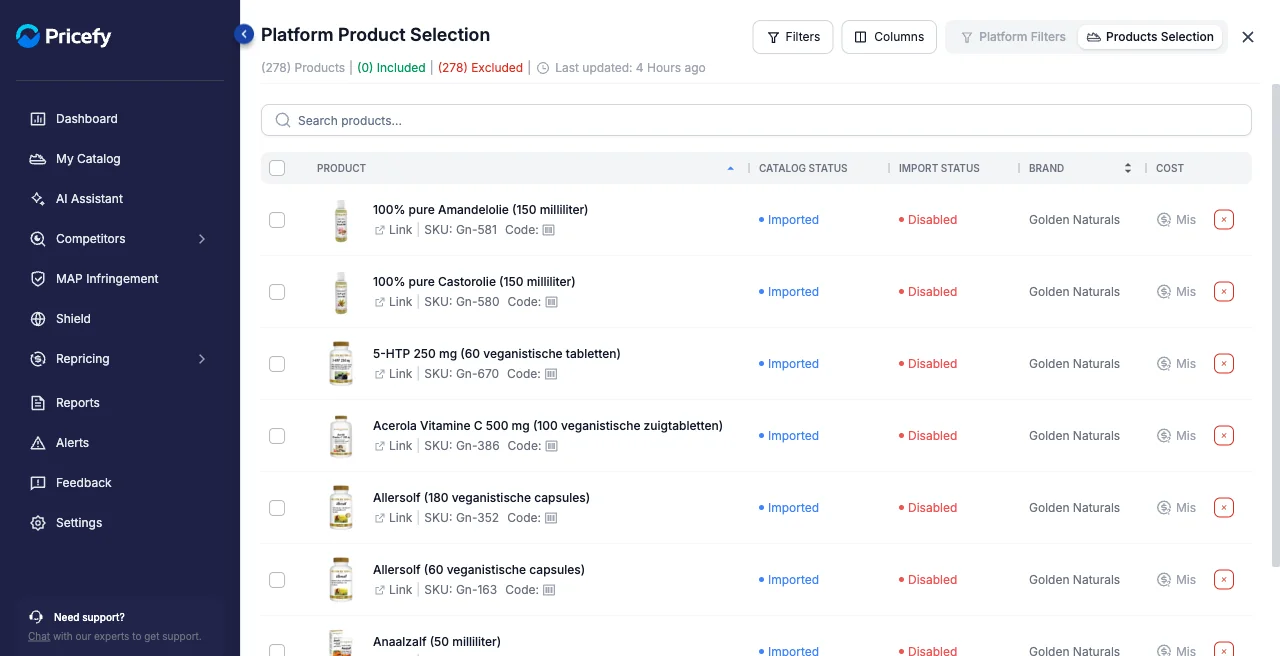The width and height of the screenshot is (1280, 656).
Task: Click the CATALOG STATUS column header
Action: pyautogui.click(x=803, y=168)
